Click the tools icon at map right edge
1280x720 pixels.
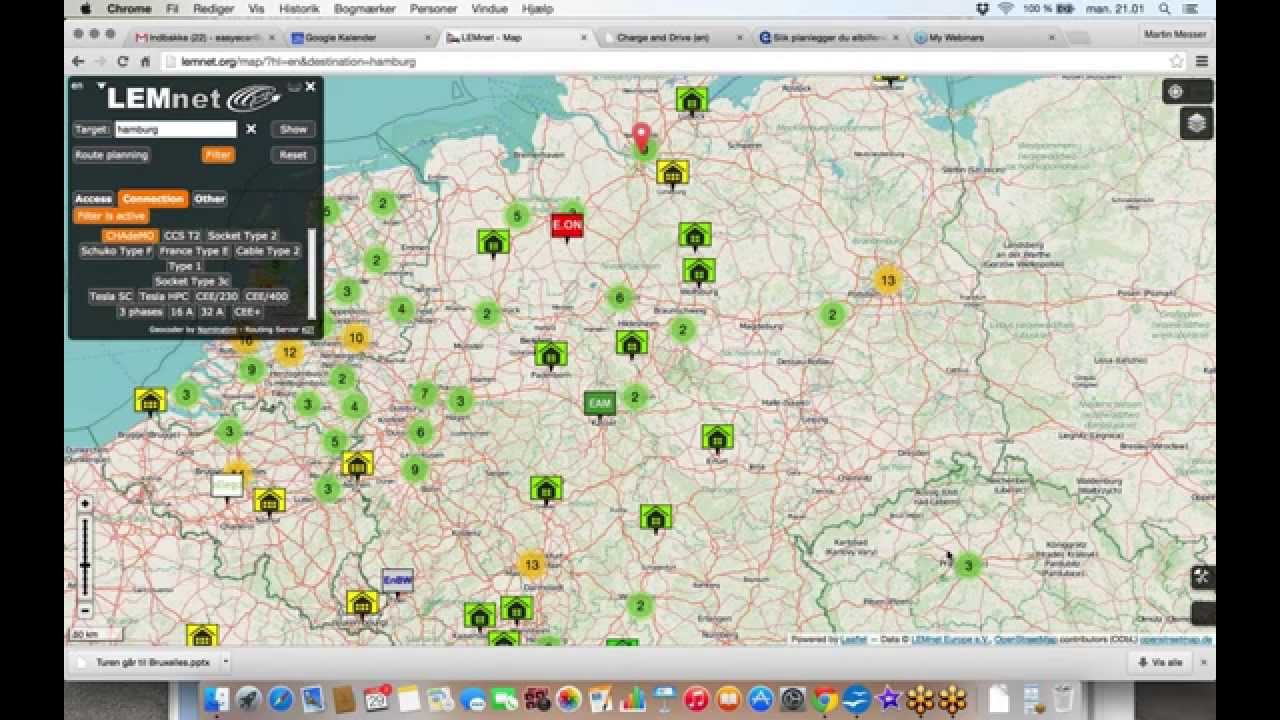point(1202,577)
